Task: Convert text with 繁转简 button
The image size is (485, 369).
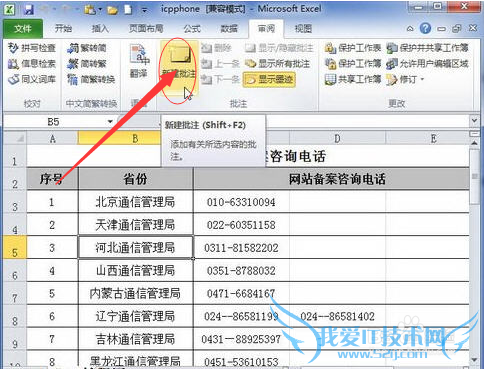Action: pos(87,48)
